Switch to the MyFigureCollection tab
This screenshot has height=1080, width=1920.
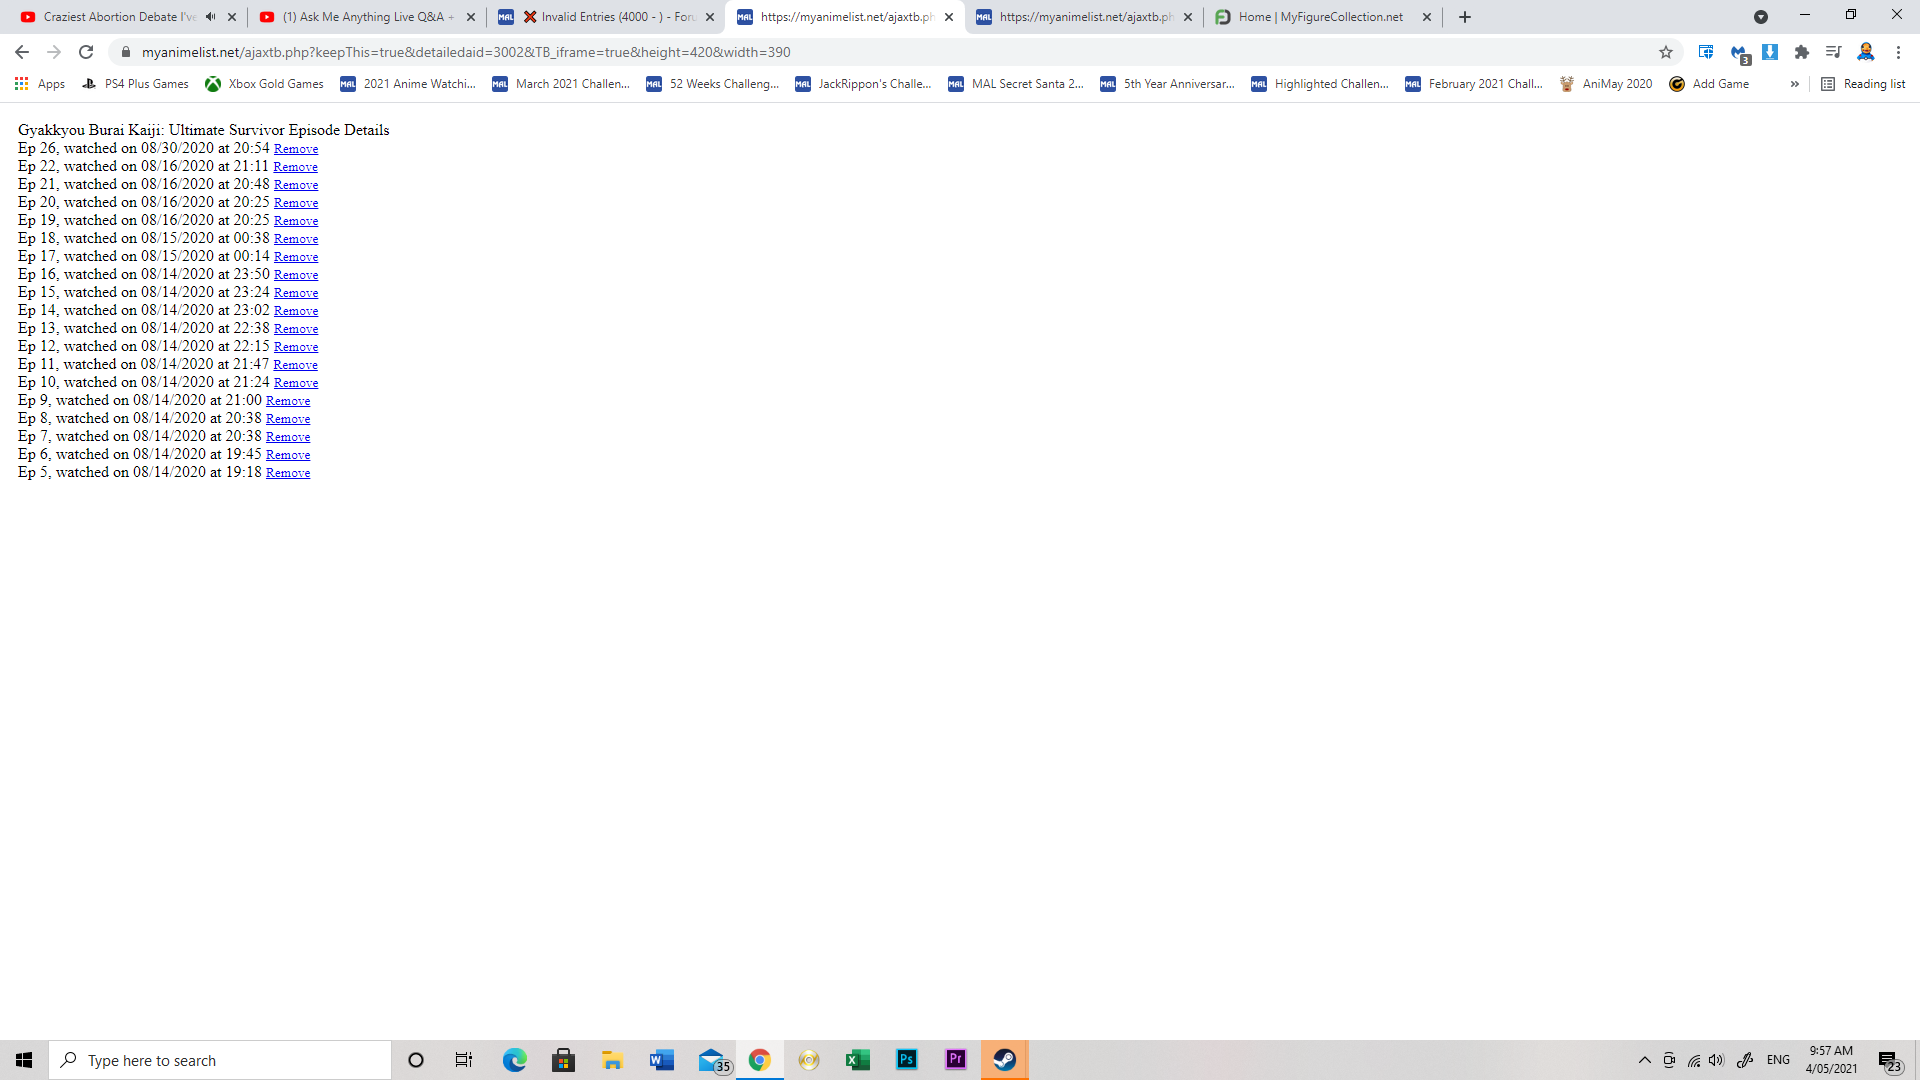click(x=1320, y=17)
